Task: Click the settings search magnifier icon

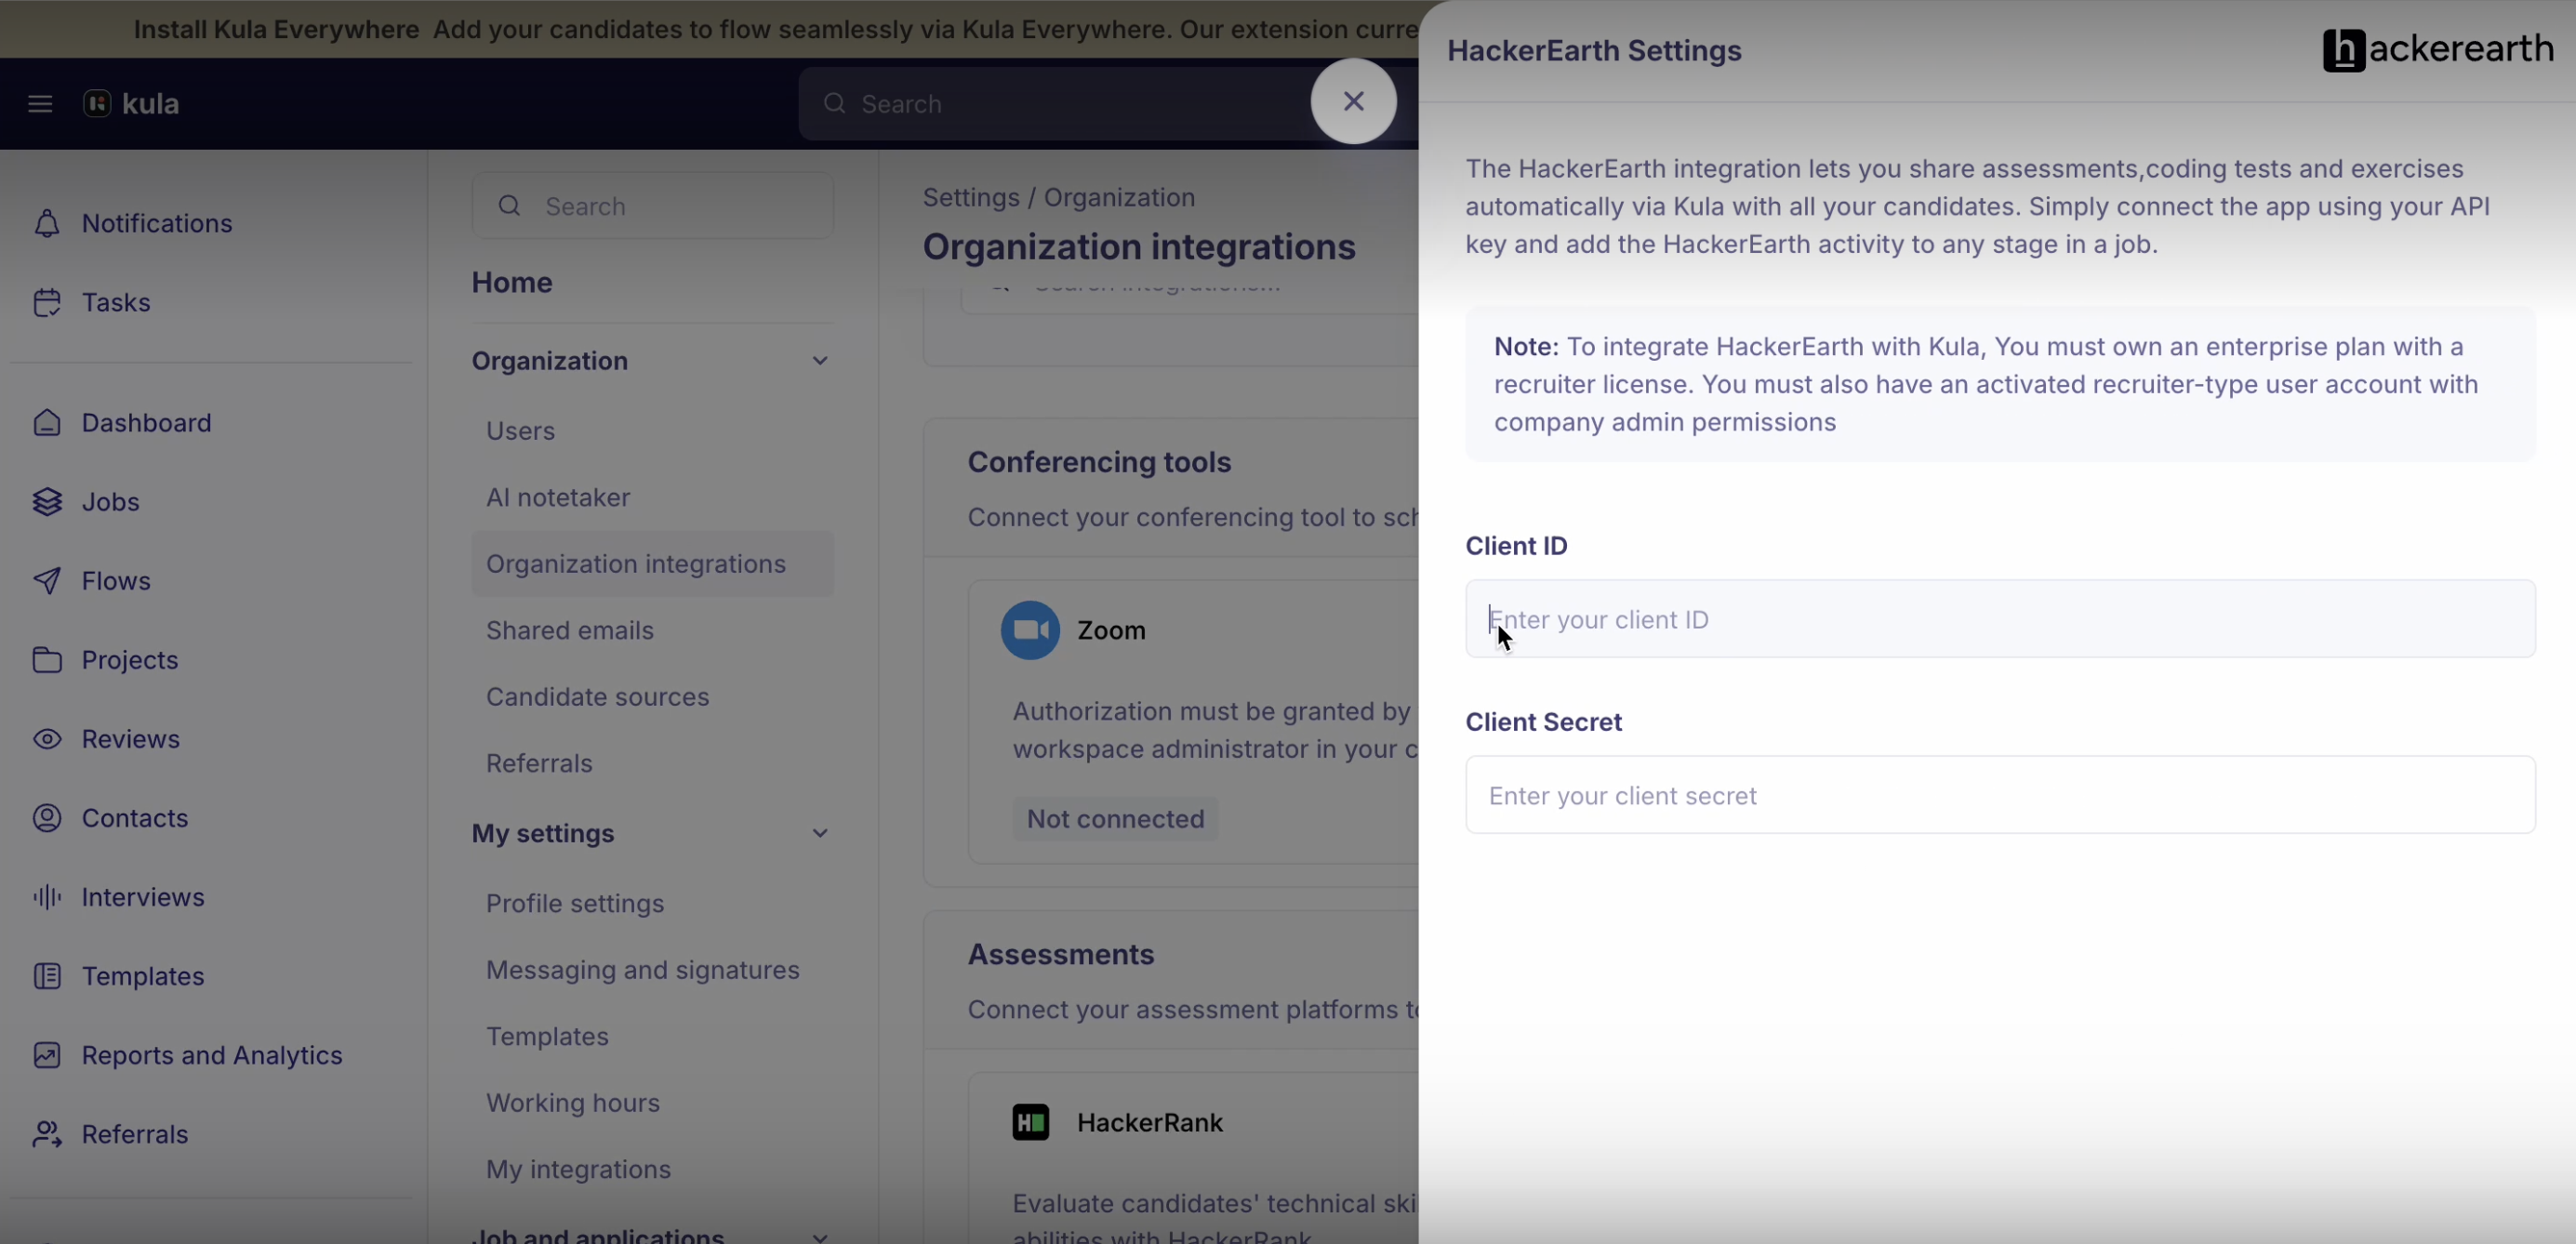Action: coord(509,206)
